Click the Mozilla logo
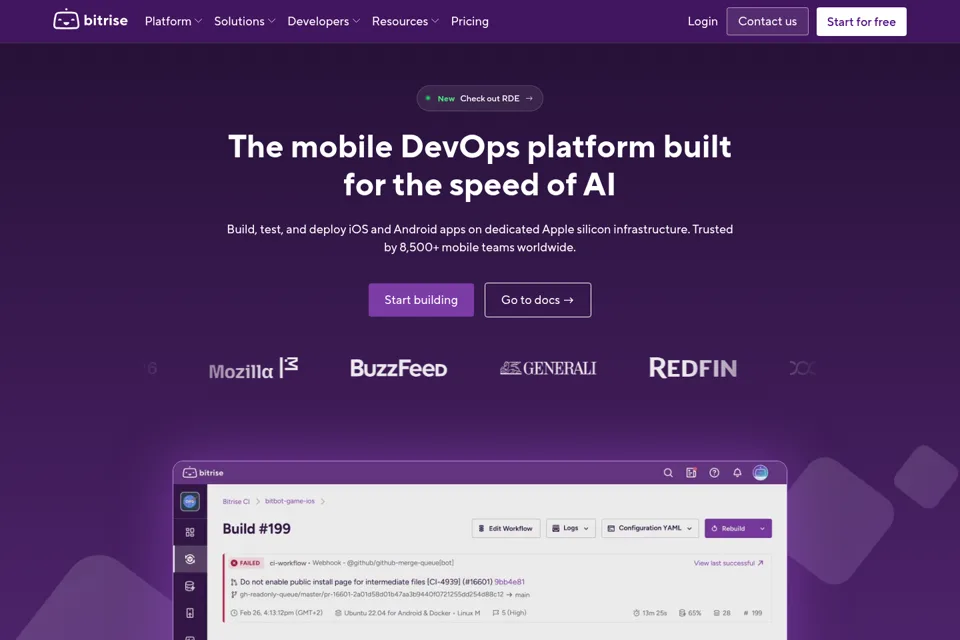960x640 pixels. click(x=253, y=369)
